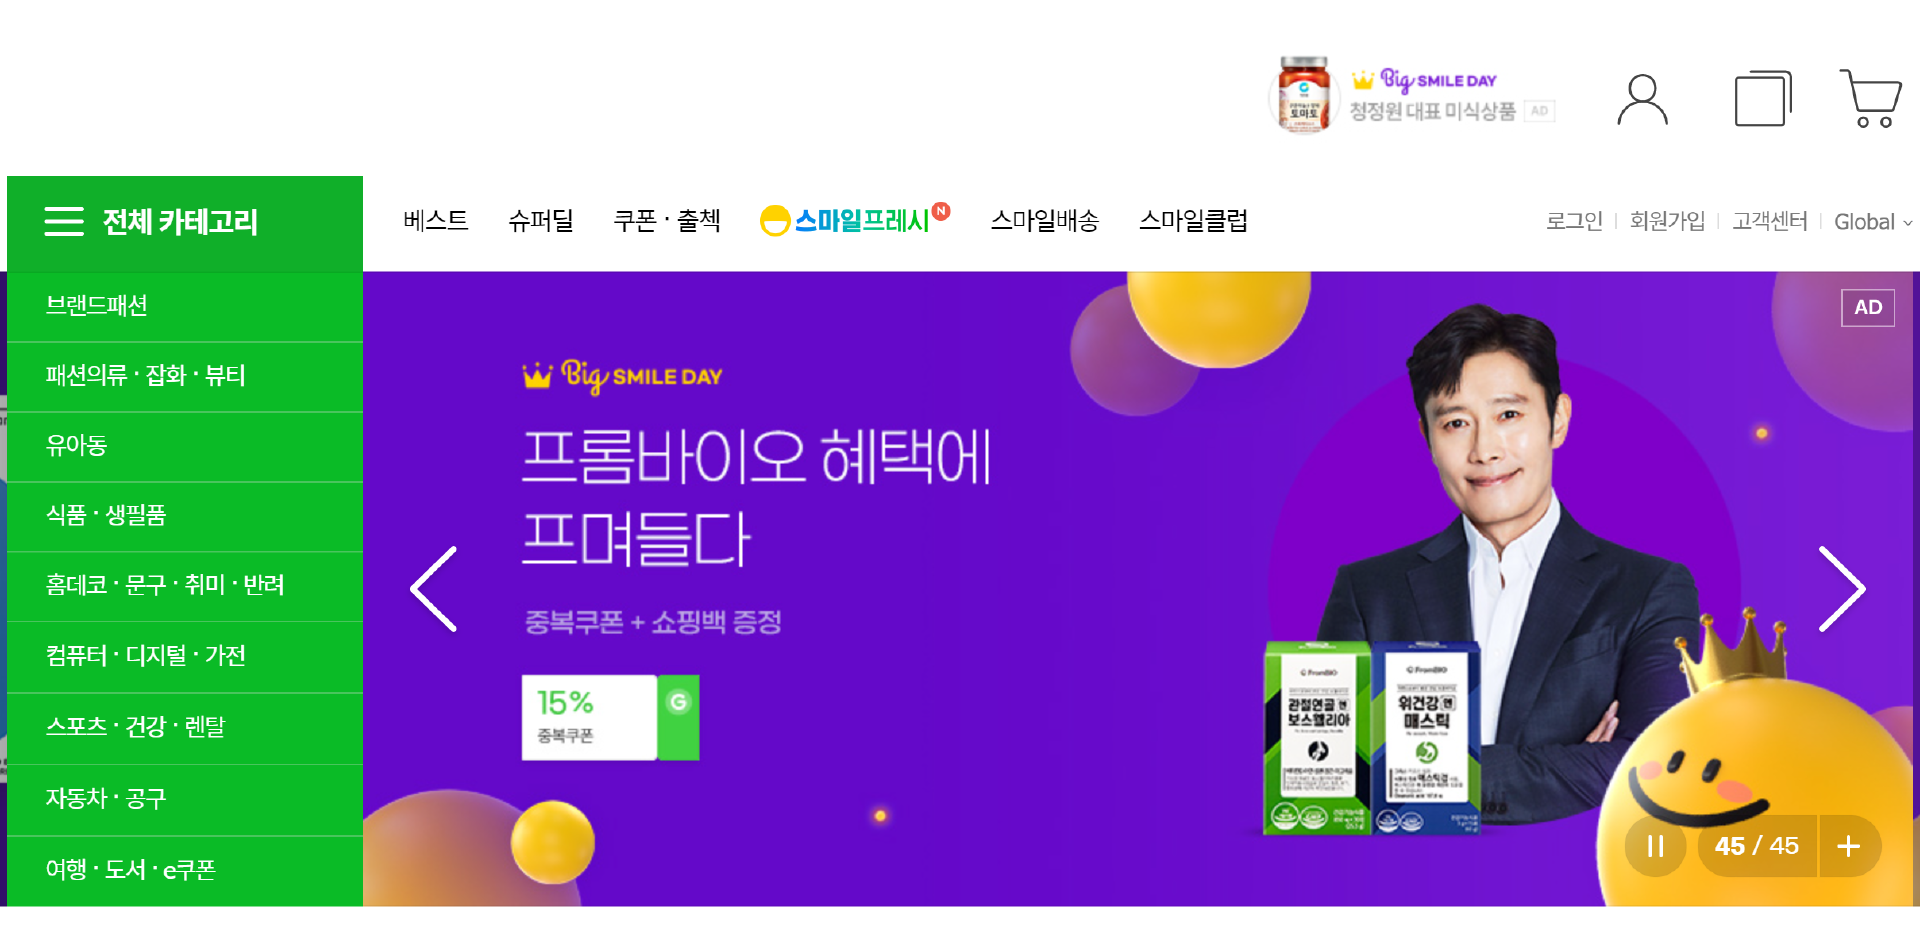This screenshot has width=1920, height=947.
Task: Expand all banners with the plus button
Action: click(1849, 846)
